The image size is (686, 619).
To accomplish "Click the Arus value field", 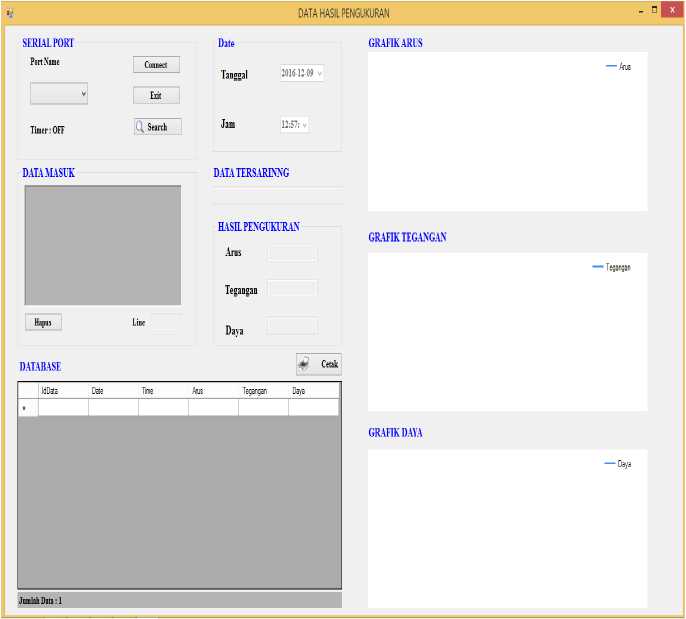I will click(x=292, y=253).
